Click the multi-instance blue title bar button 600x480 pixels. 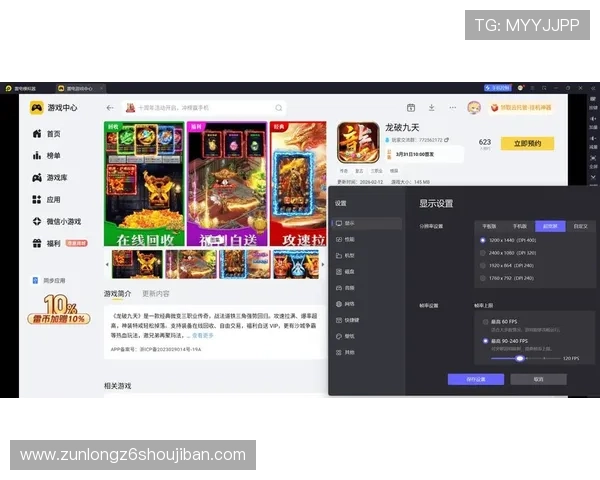coord(497,88)
